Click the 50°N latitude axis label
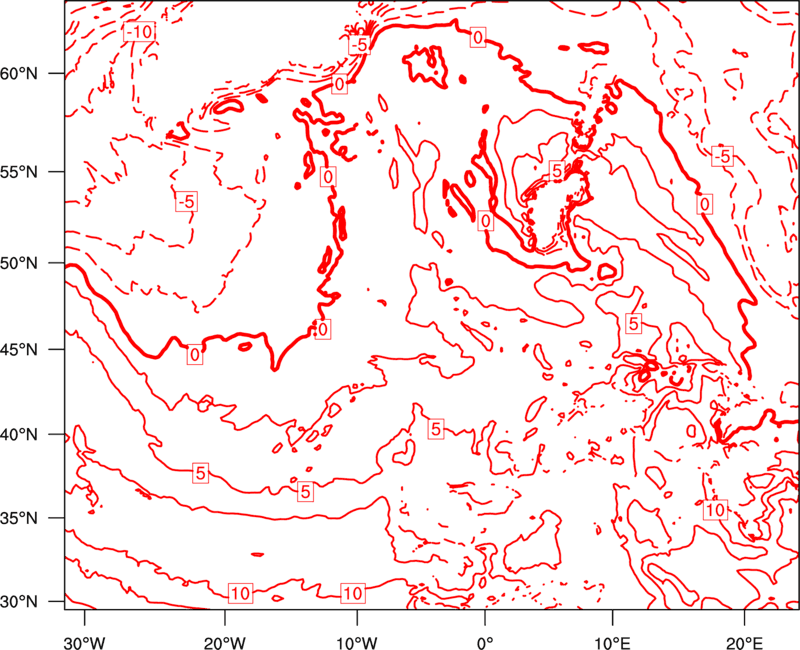This screenshot has width=800, height=650. coord(19,264)
